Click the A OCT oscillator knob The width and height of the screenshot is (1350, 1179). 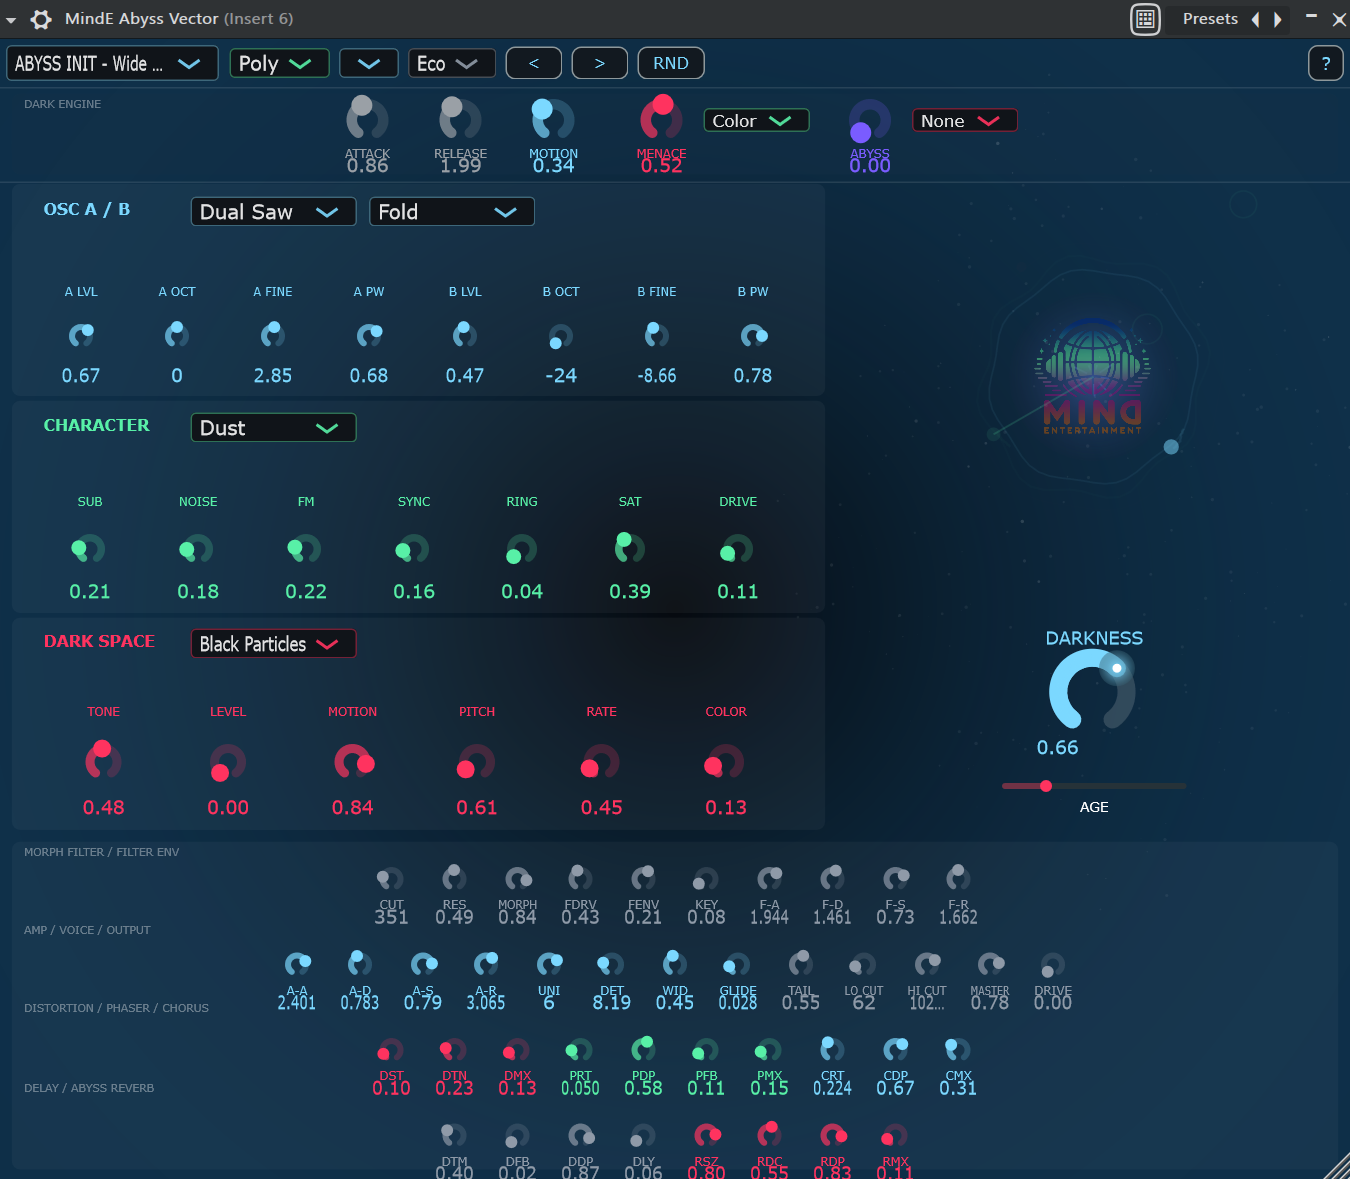[x=177, y=335]
